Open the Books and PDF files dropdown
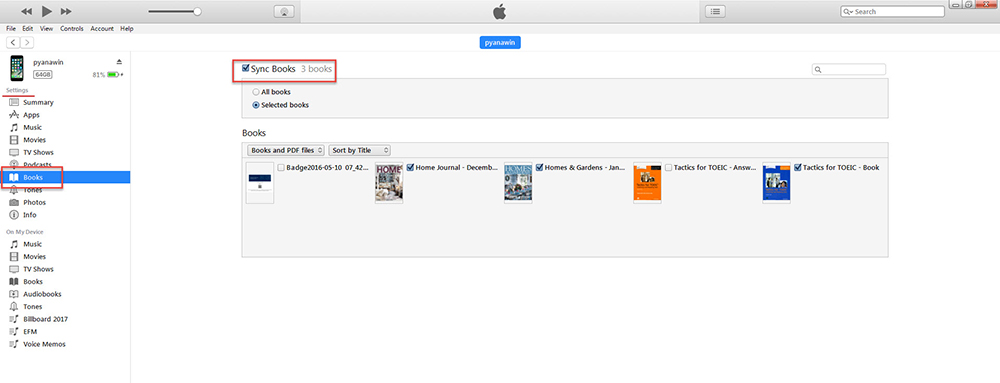Screen dimensions: 1000x383 [286, 150]
